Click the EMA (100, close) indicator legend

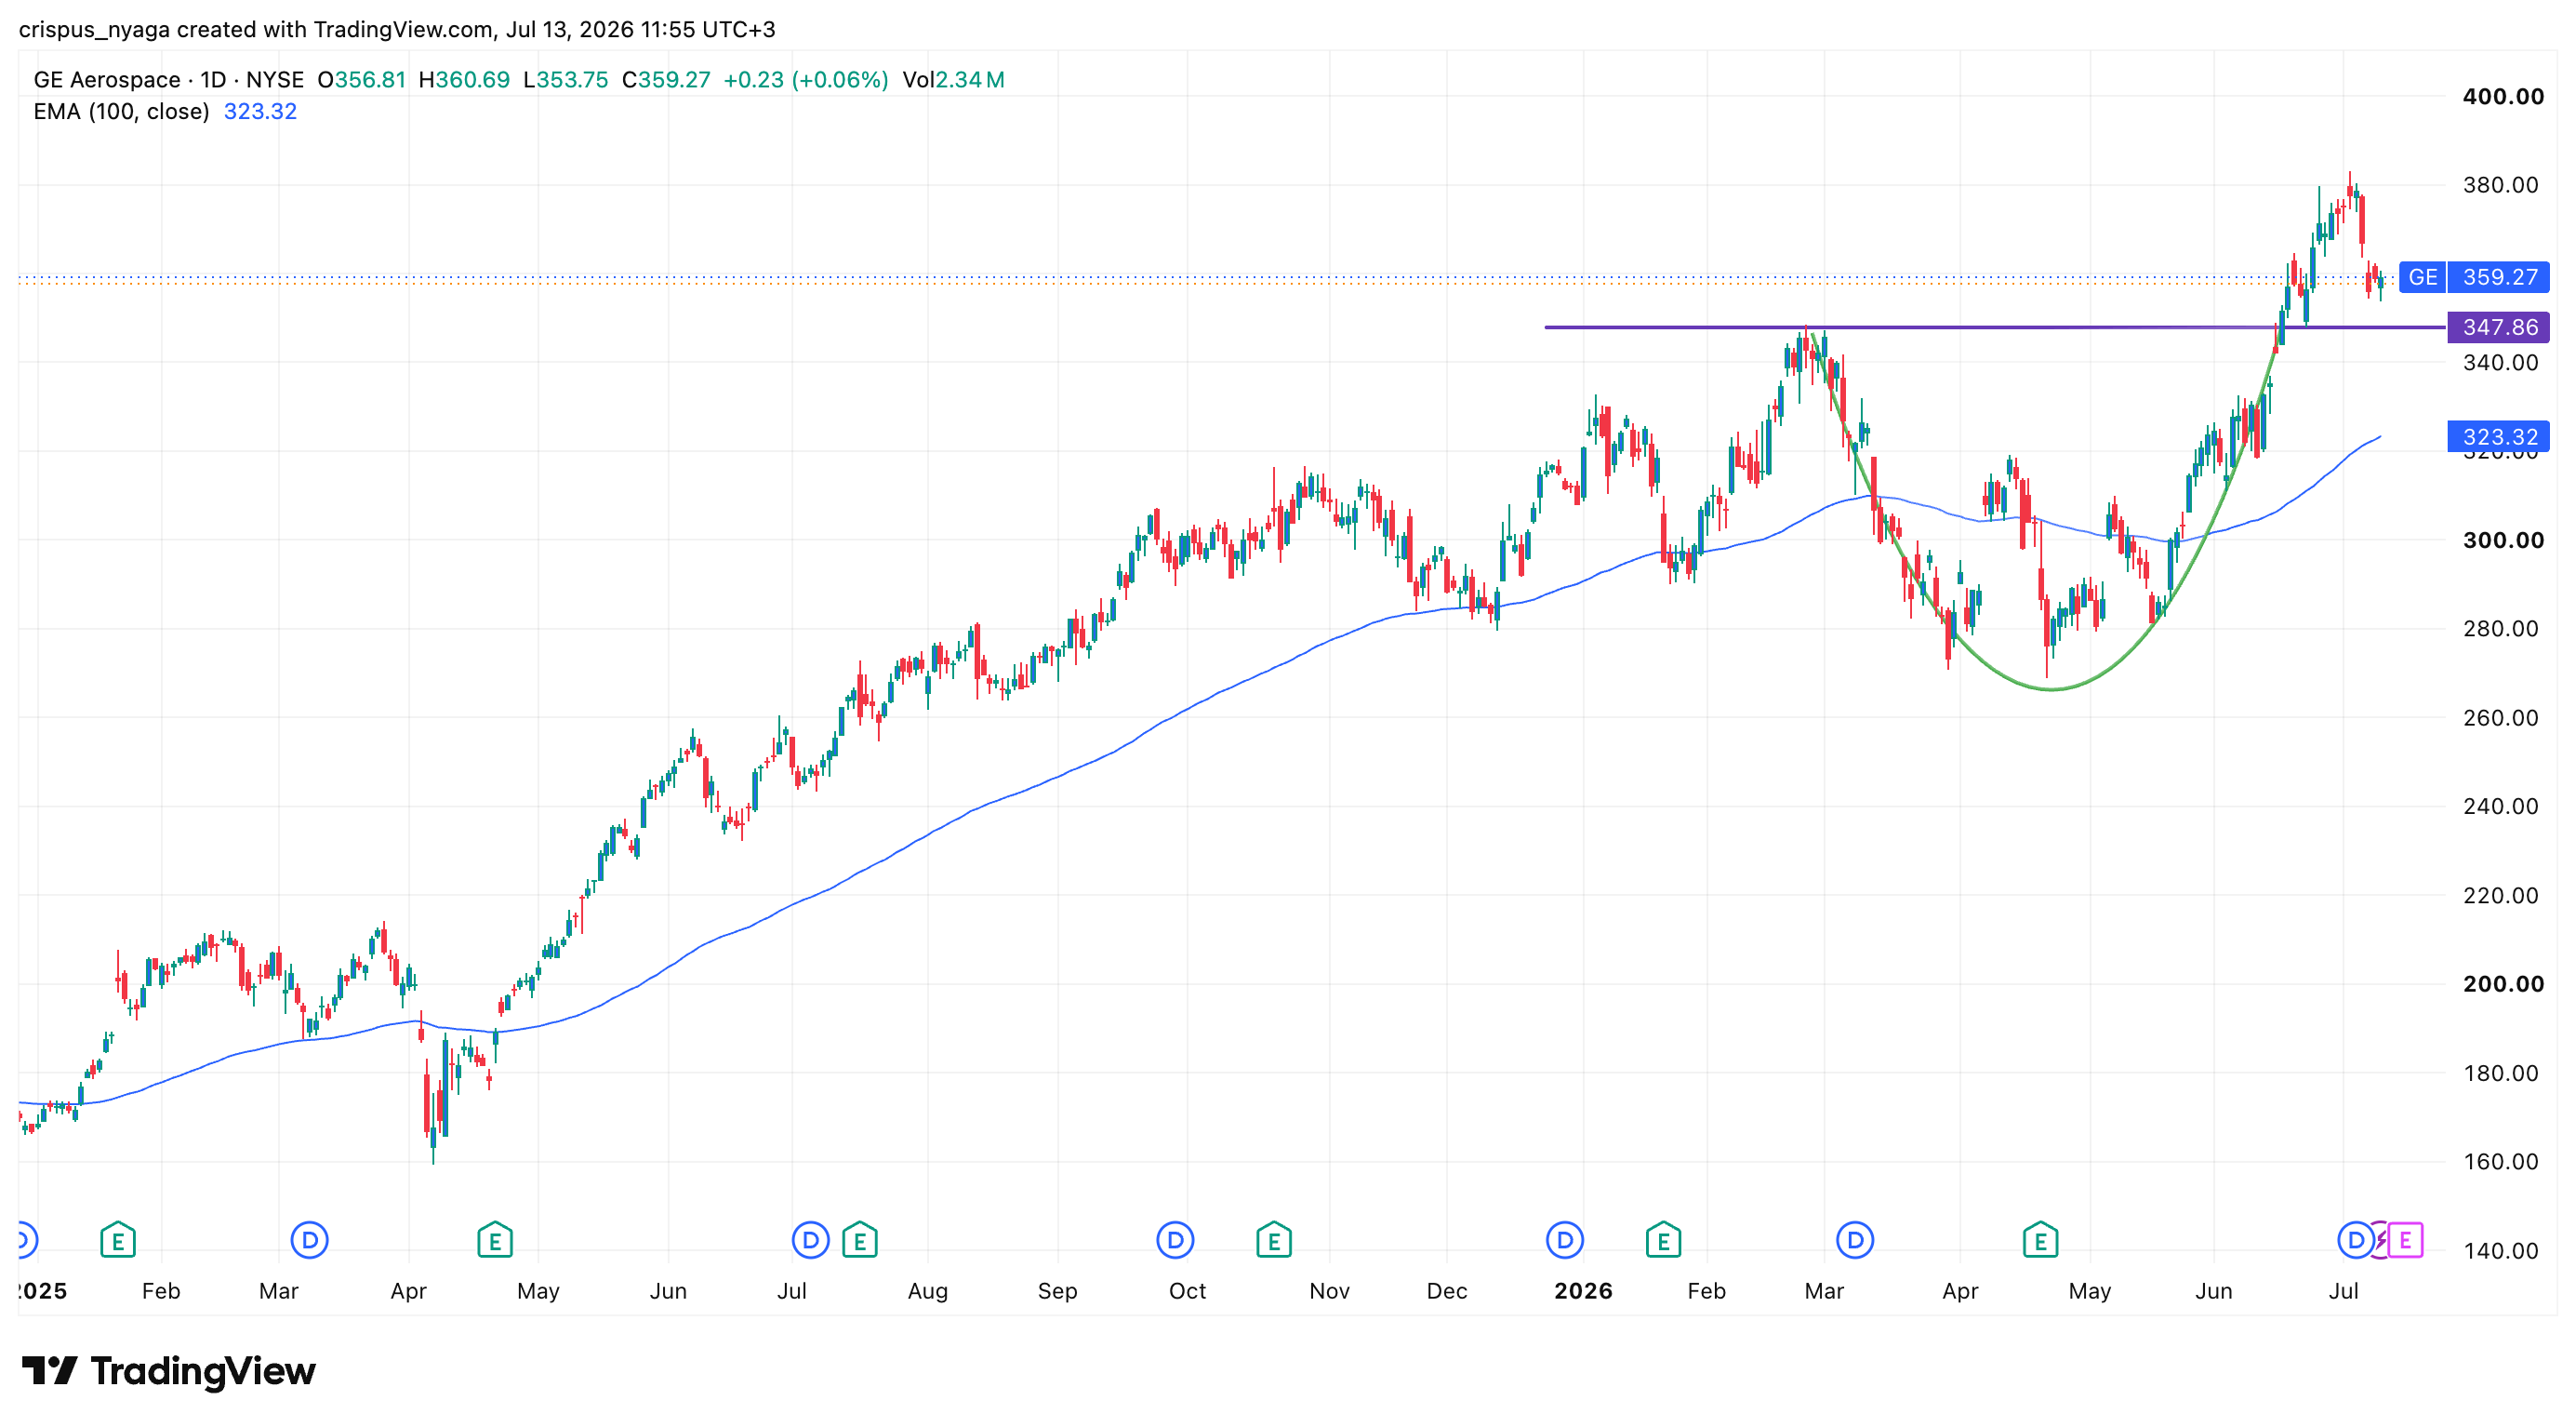pyautogui.click(x=121, y=111)
